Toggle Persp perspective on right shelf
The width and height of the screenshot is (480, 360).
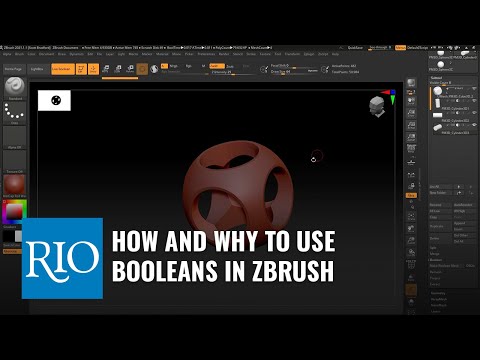point(411,150)
